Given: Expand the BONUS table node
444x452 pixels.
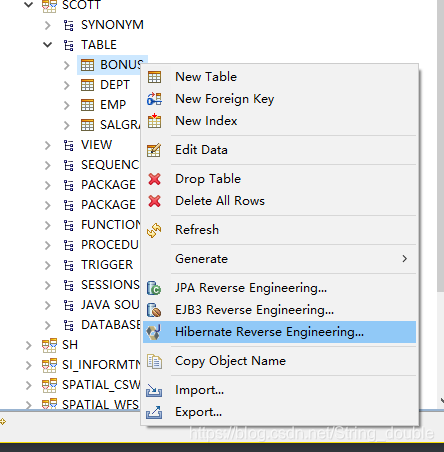Looking at the screenshot, I should click(x=67, y=65).
